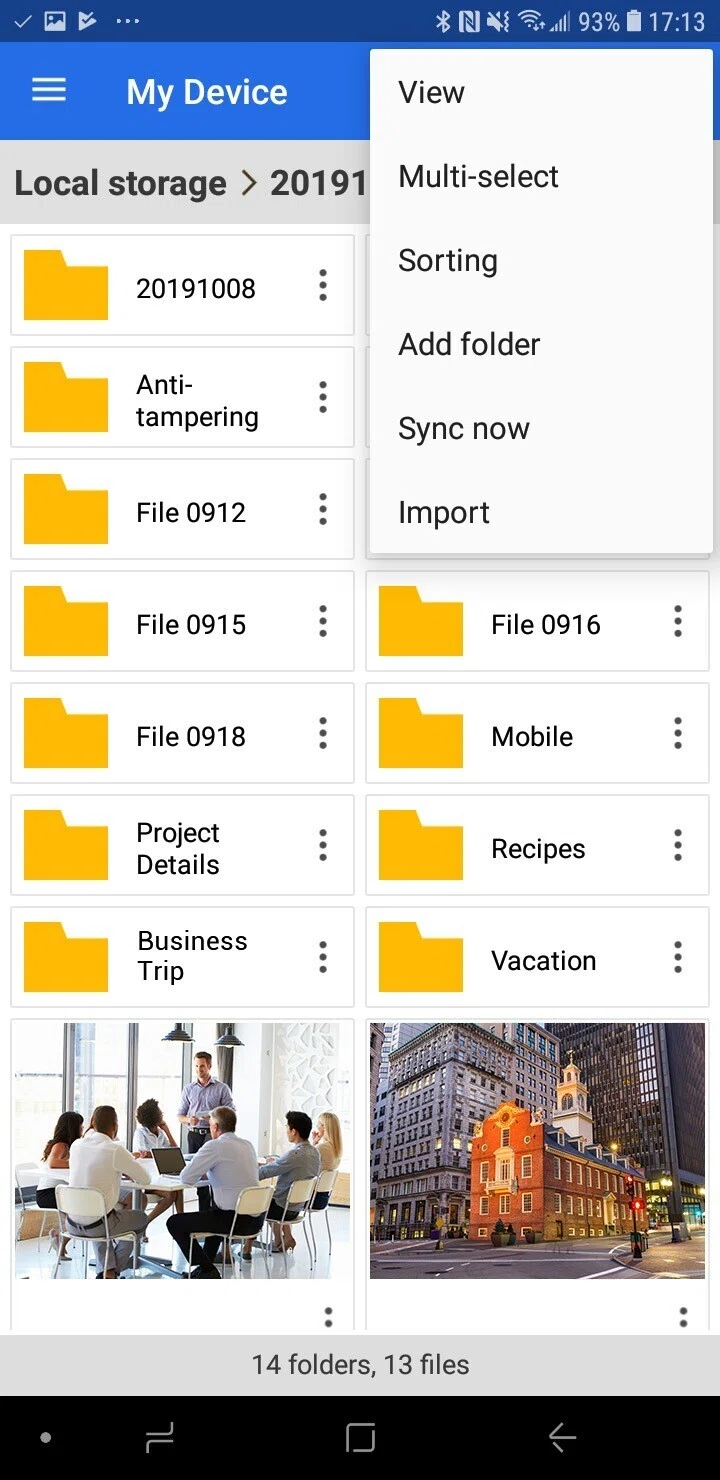Image resolution: width=720 pixels, height=1480 pixels.
Task: Tap the 20191 breadcrumb segment
Action: point(319,183)
